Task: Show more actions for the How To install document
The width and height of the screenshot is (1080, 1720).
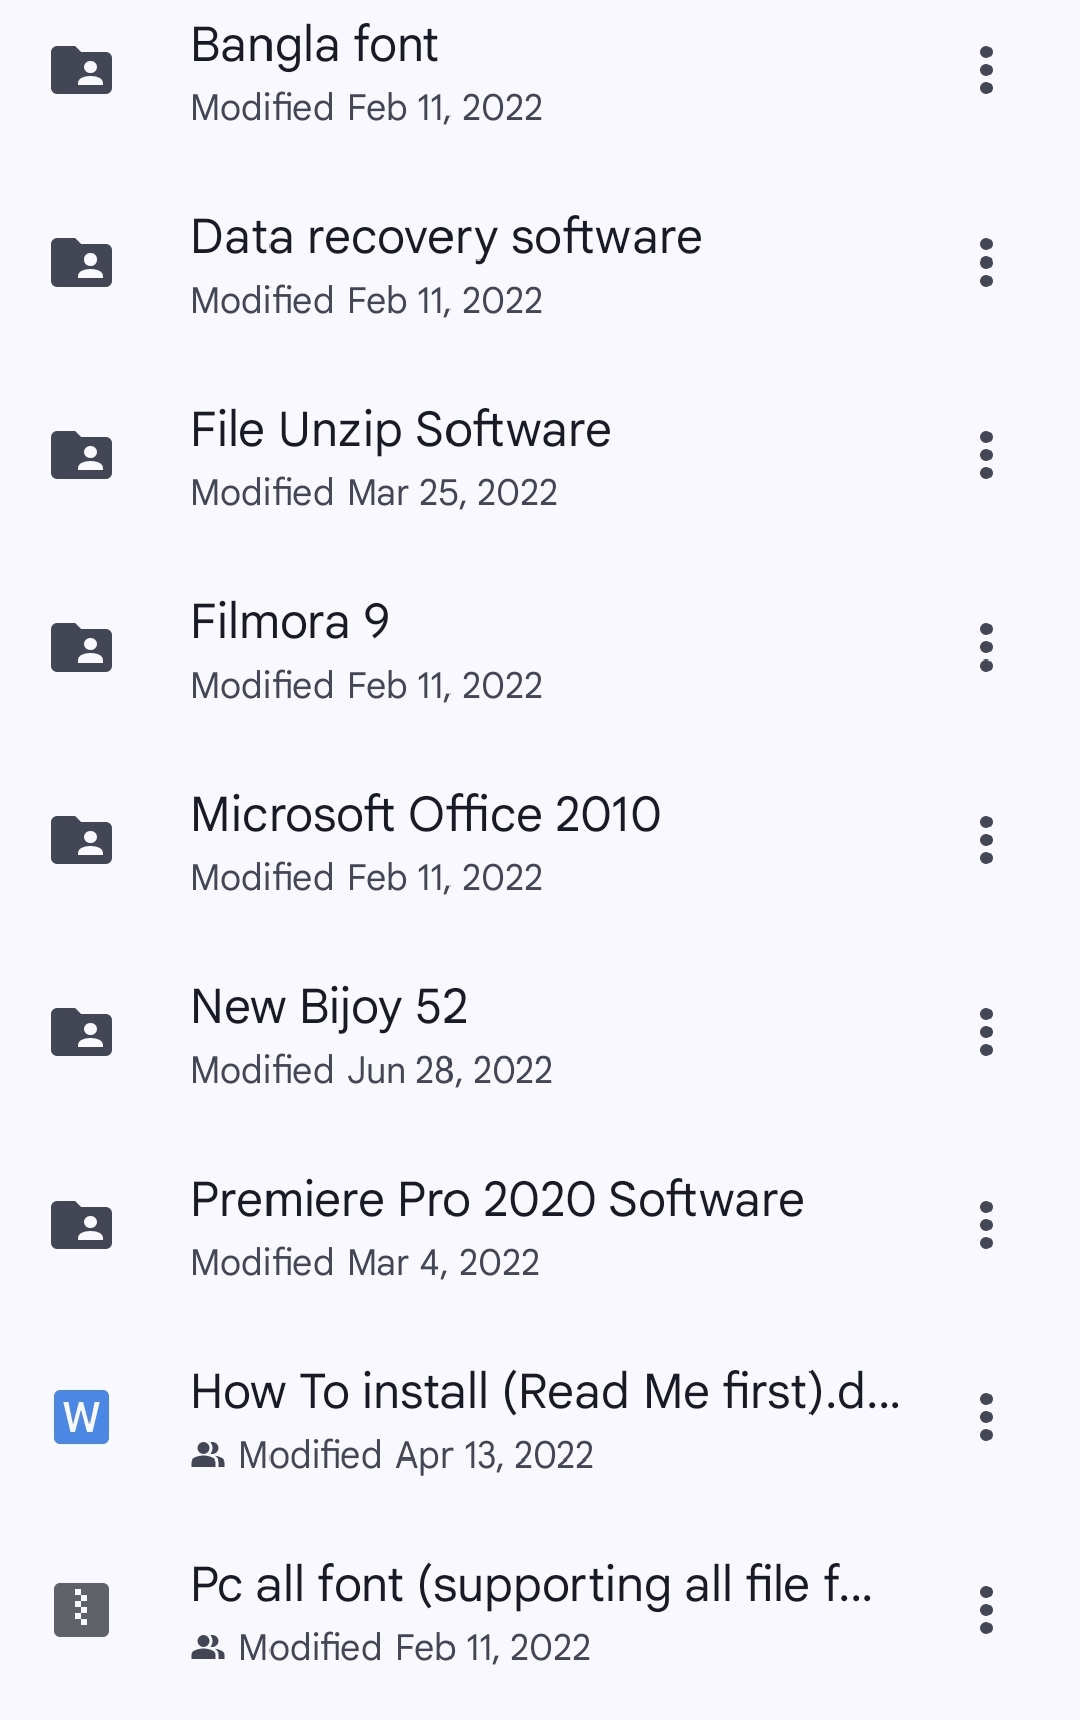Action: click(x=986, y=1417)
